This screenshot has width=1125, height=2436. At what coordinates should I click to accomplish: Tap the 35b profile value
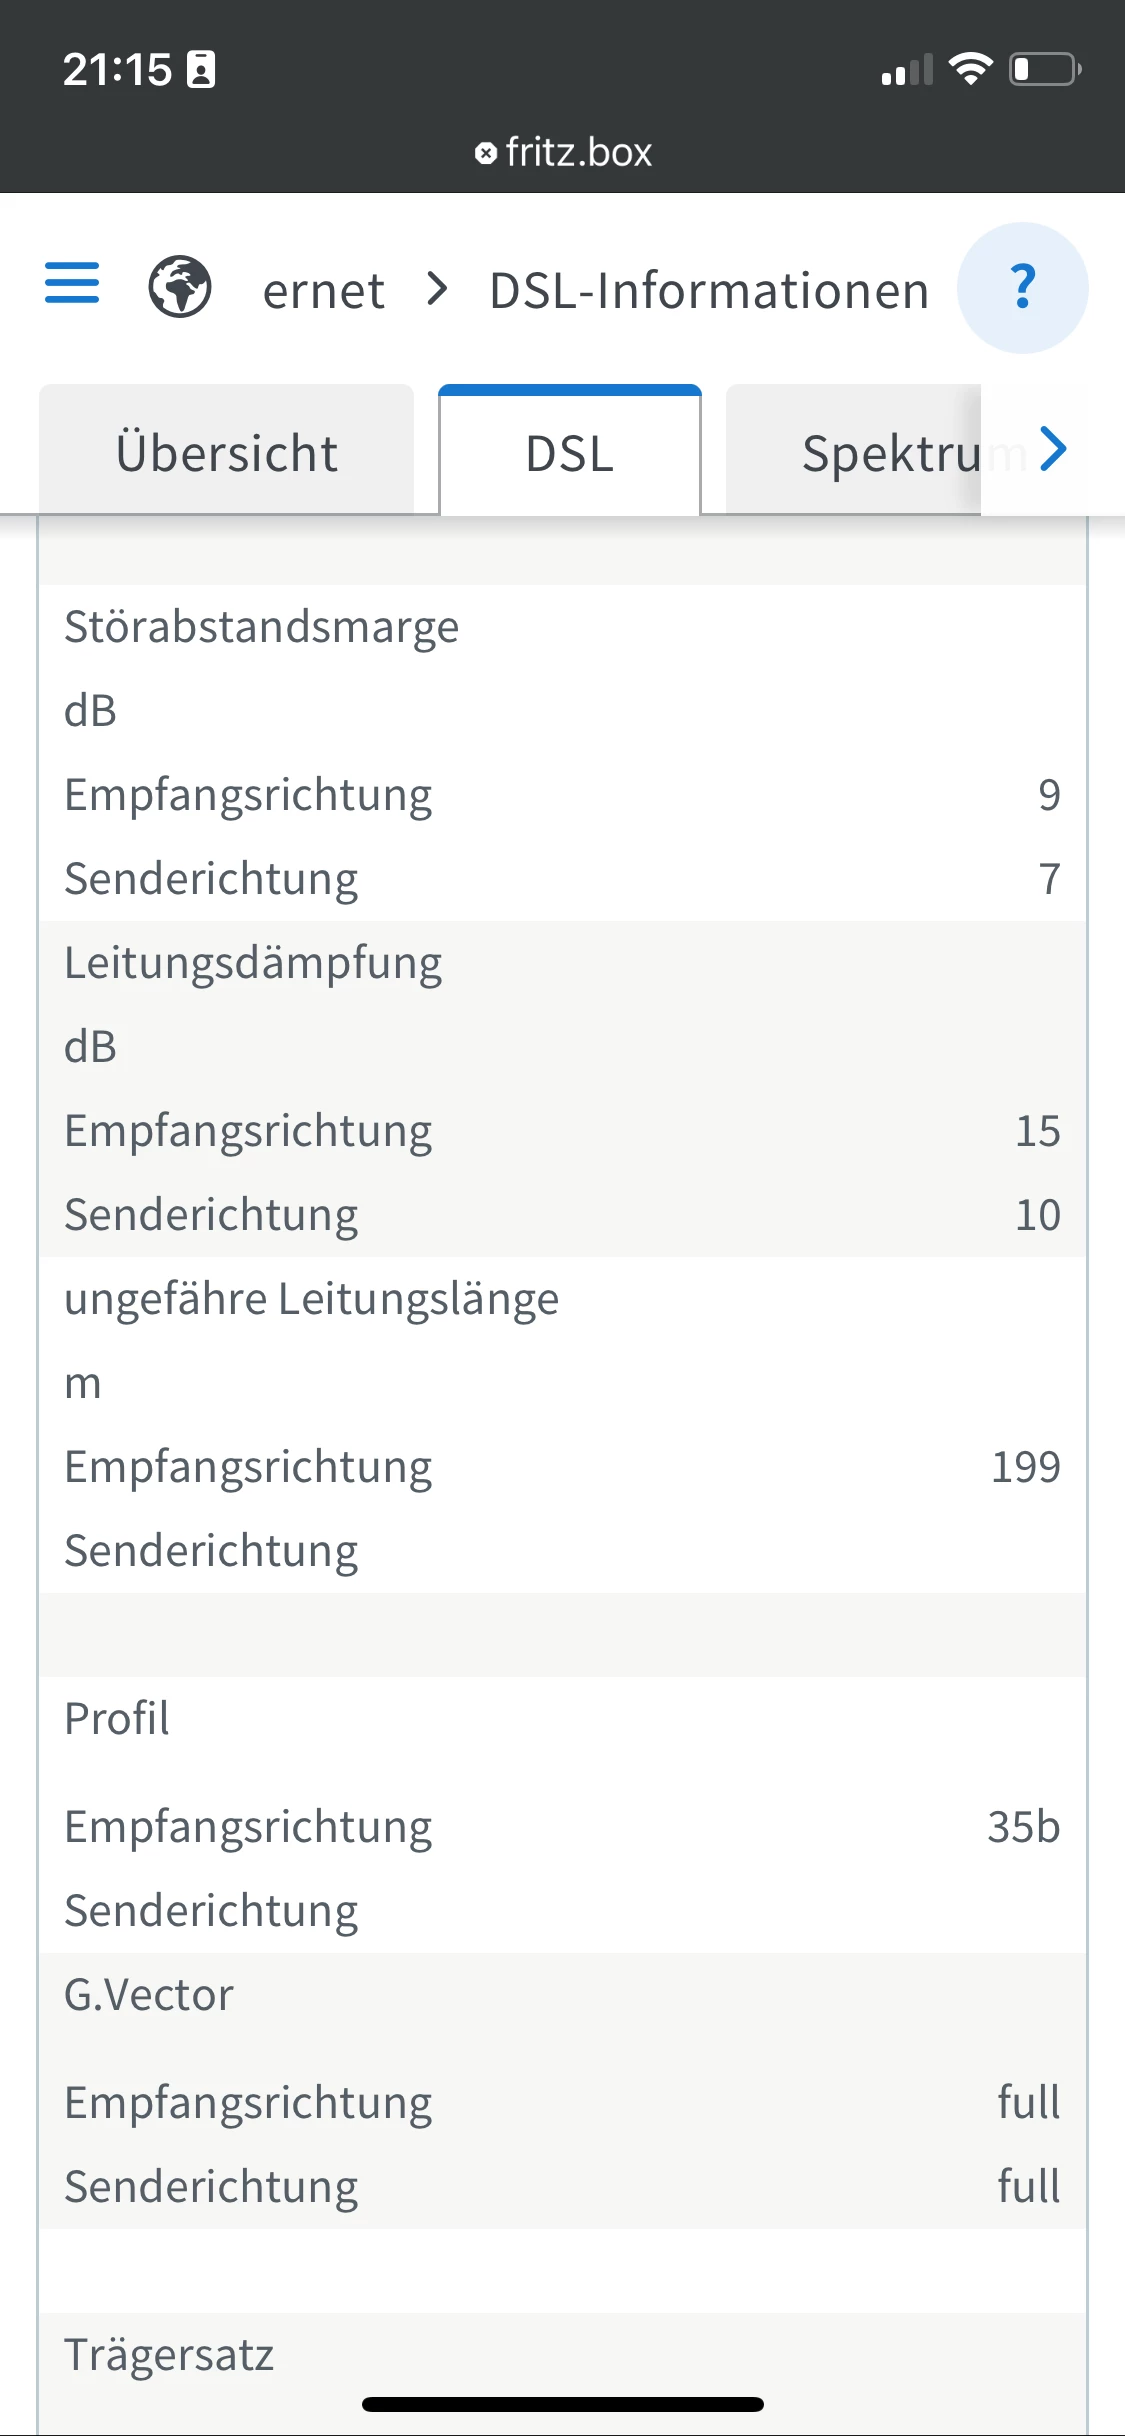[x=1023, y=1827]
